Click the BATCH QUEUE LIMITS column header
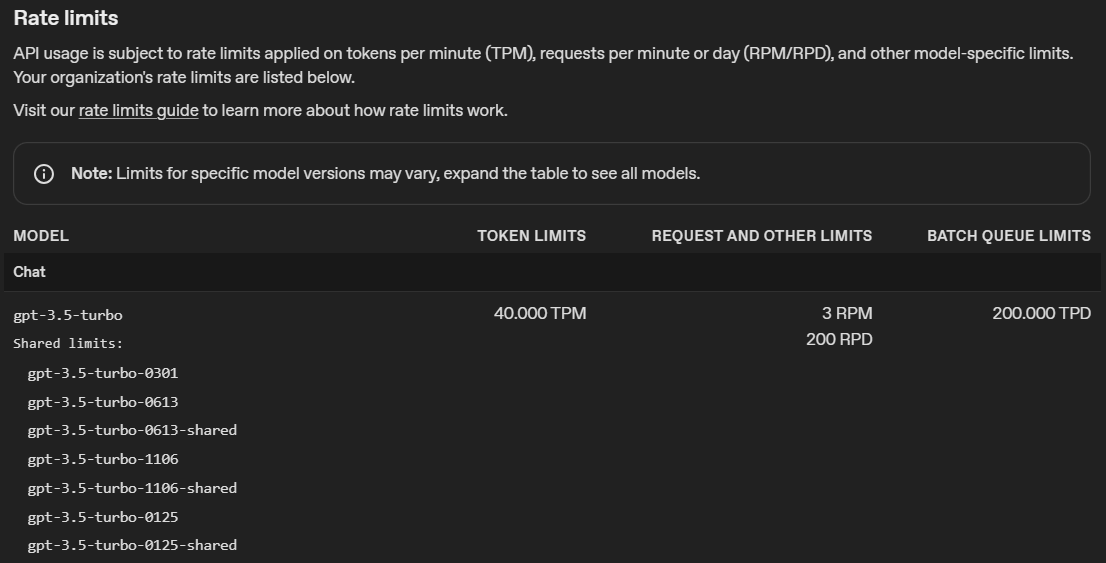Viewport: 1106px width, 563px height. tap(1008, 236)
